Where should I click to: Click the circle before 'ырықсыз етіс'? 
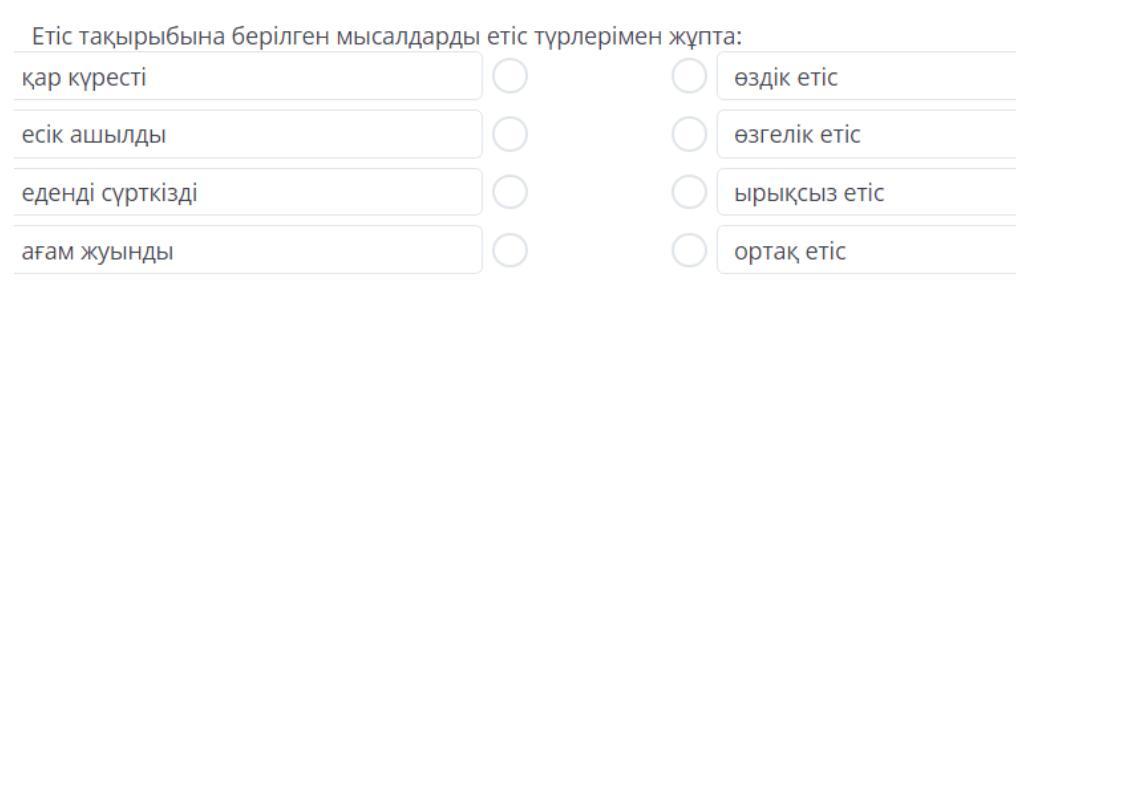[689, 192]
